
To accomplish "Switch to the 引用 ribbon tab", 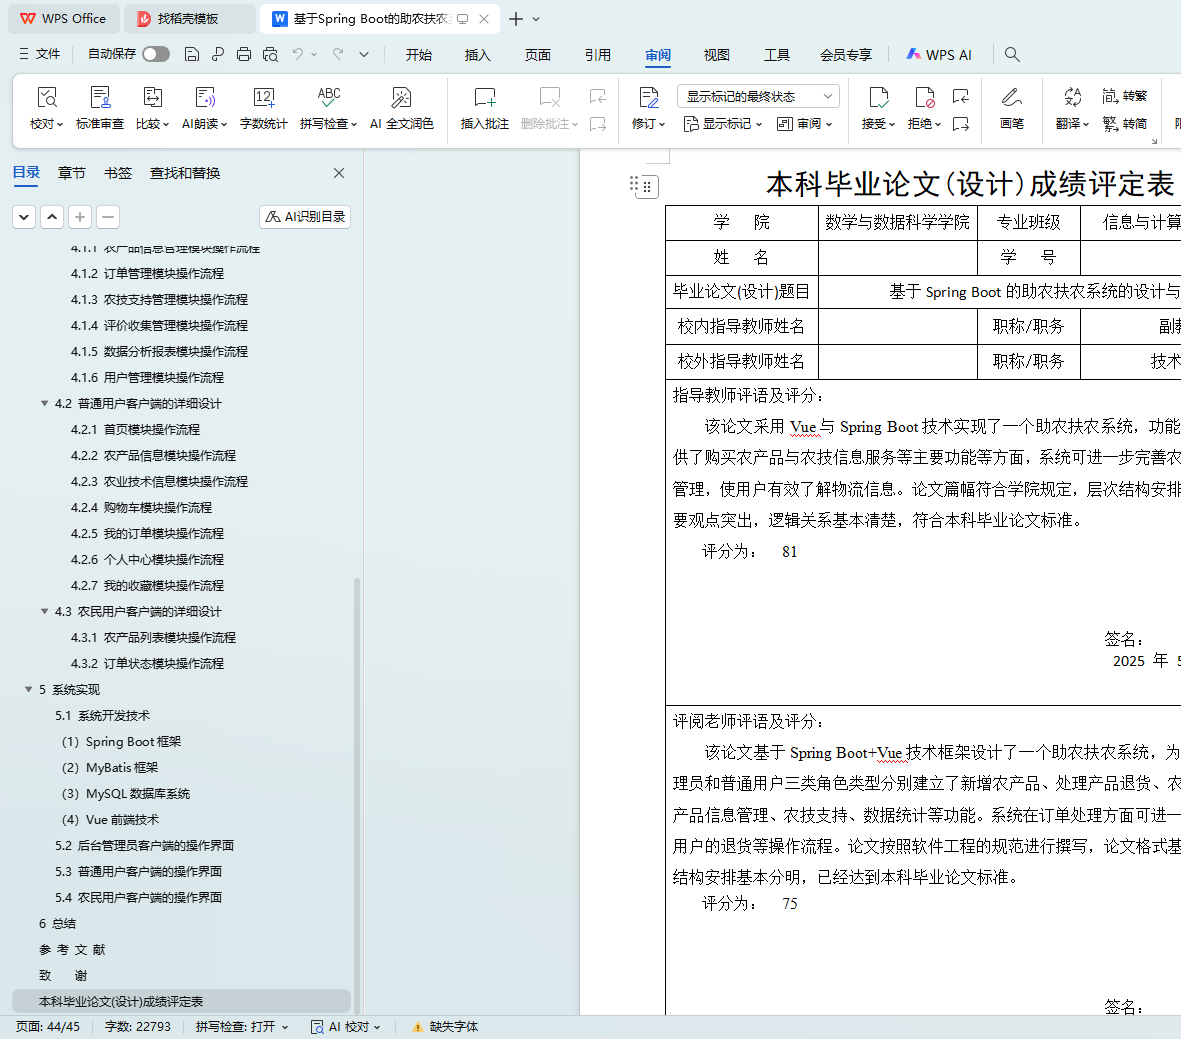I will (597, 55).
